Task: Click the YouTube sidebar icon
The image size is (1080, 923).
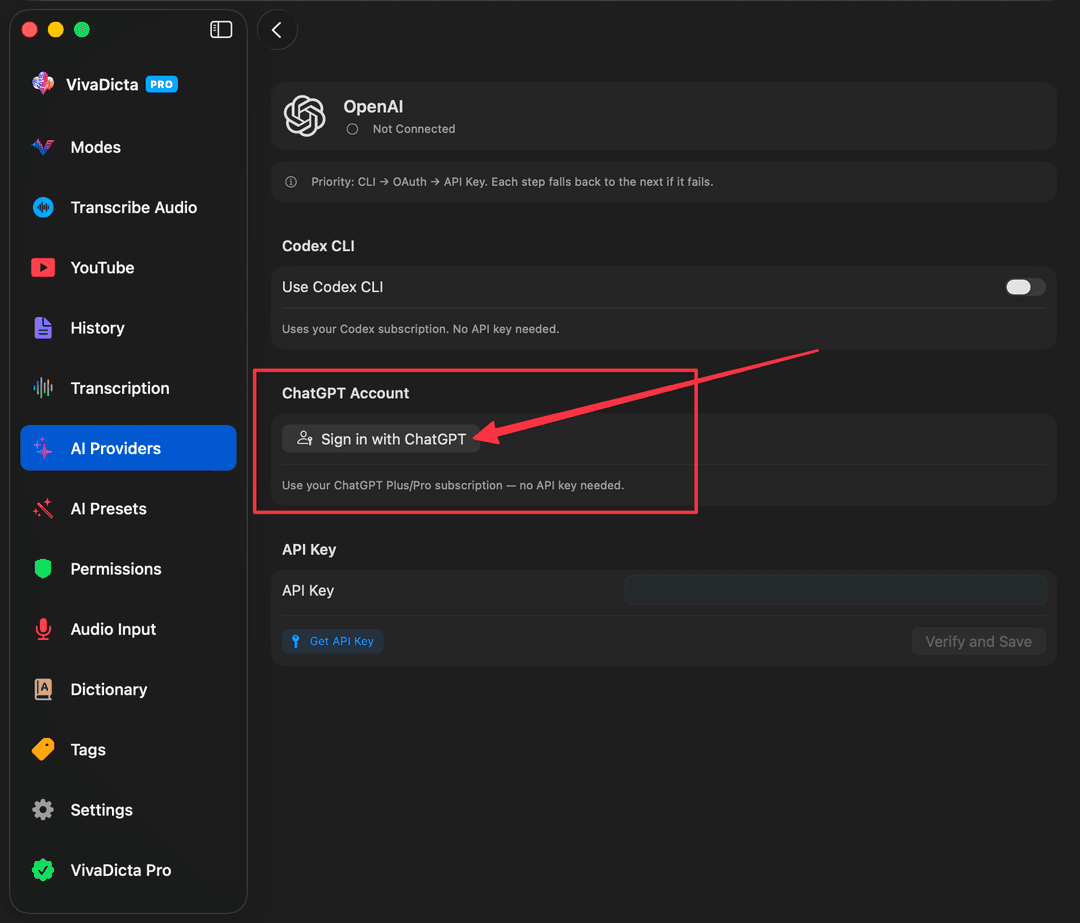Action: [x=42, y=267]
